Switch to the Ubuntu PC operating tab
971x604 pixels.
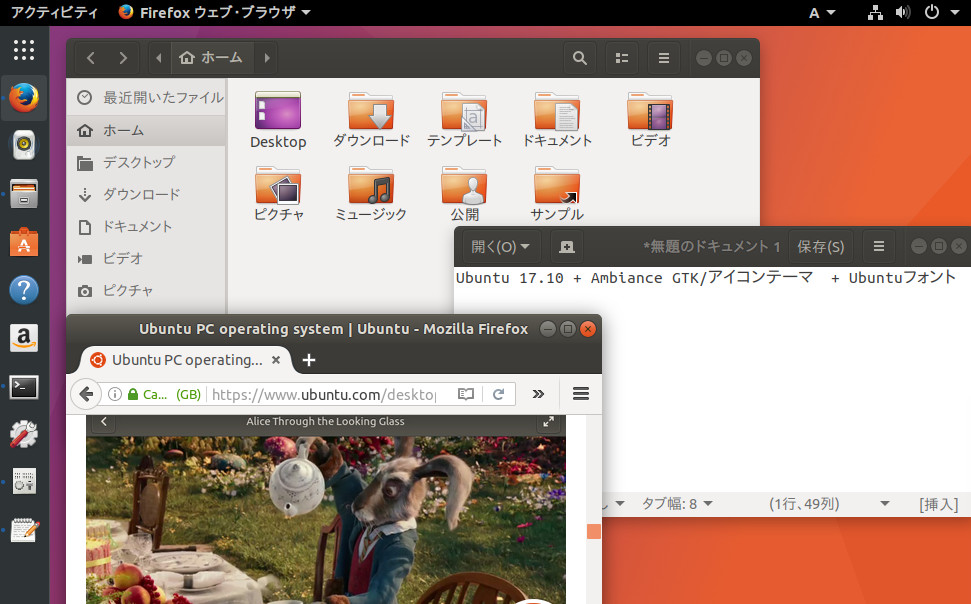[180, 360]
